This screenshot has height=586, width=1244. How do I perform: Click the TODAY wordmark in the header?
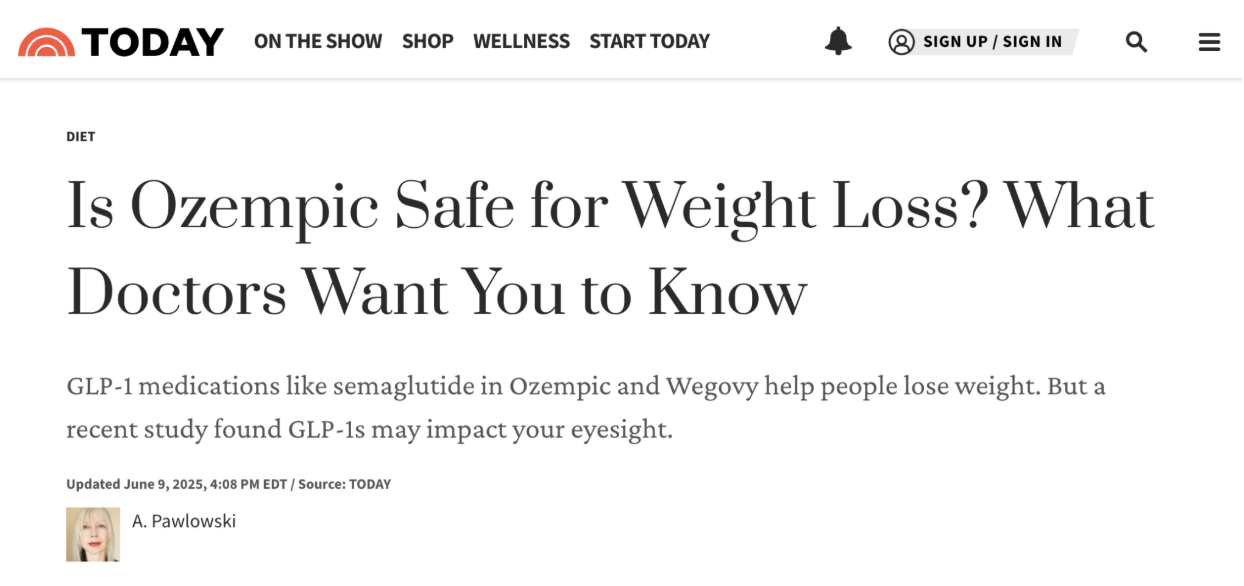pyautogui.click(x=153, y=42)
